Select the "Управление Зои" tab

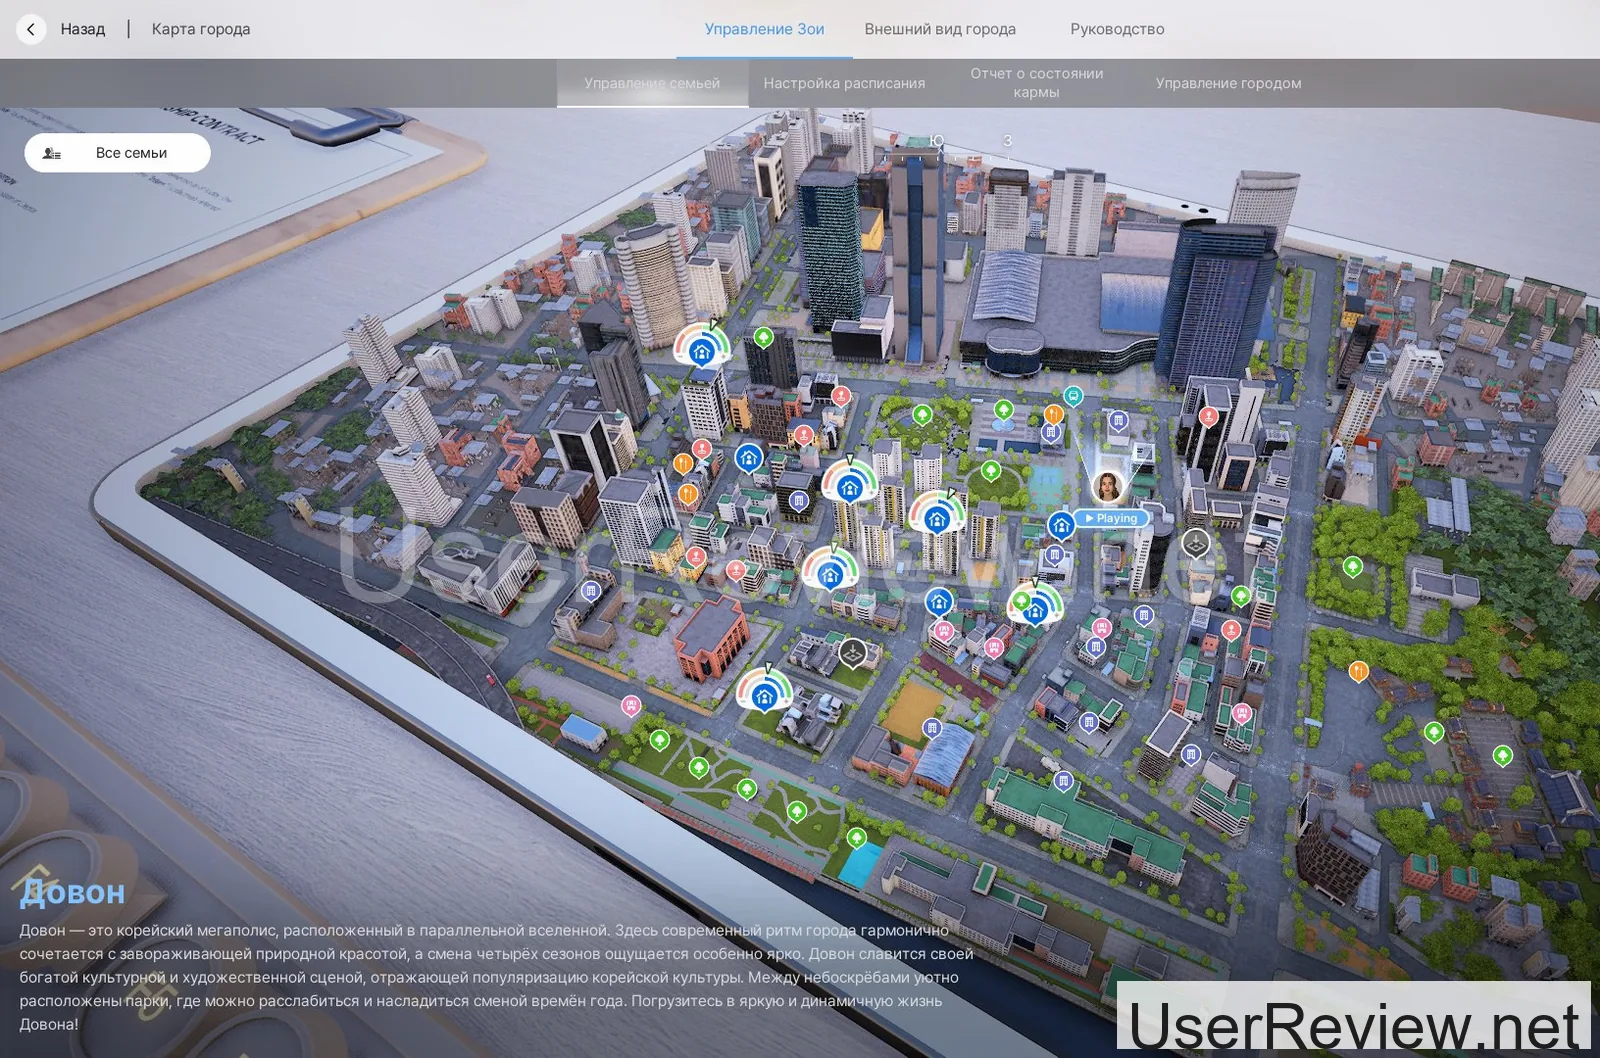click(764, 29)
